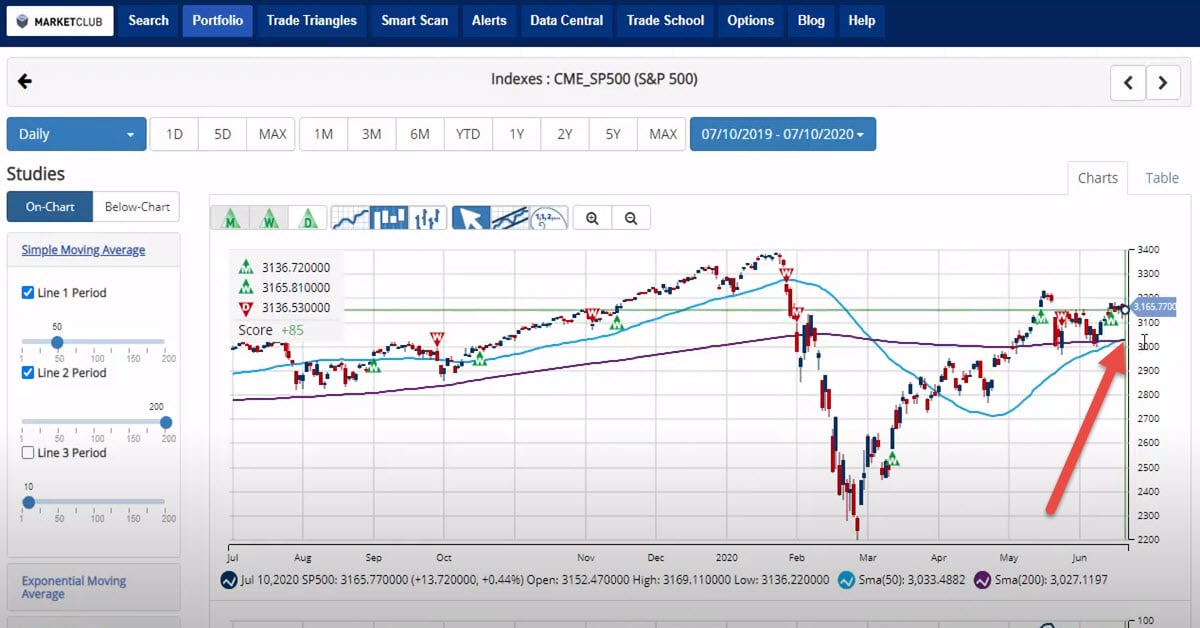Pick the Fibonacci drawing tool
Screen dimensions: 1200x628
(548, 218)
